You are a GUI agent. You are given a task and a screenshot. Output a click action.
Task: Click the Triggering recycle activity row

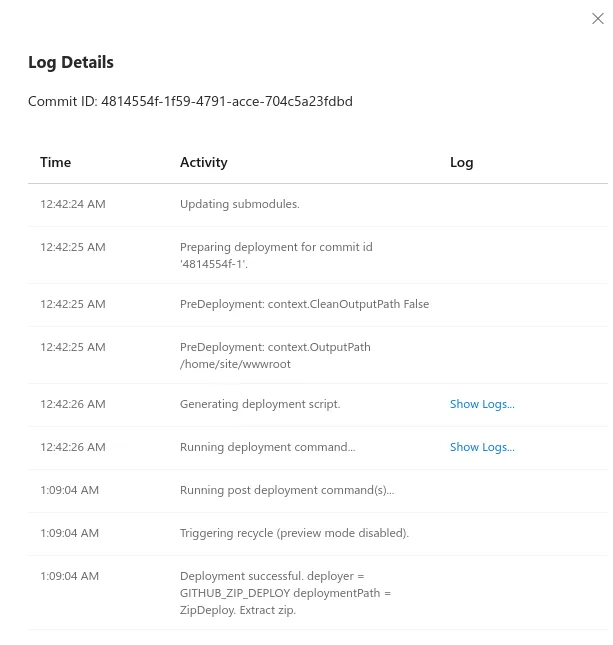pos(318,534)
